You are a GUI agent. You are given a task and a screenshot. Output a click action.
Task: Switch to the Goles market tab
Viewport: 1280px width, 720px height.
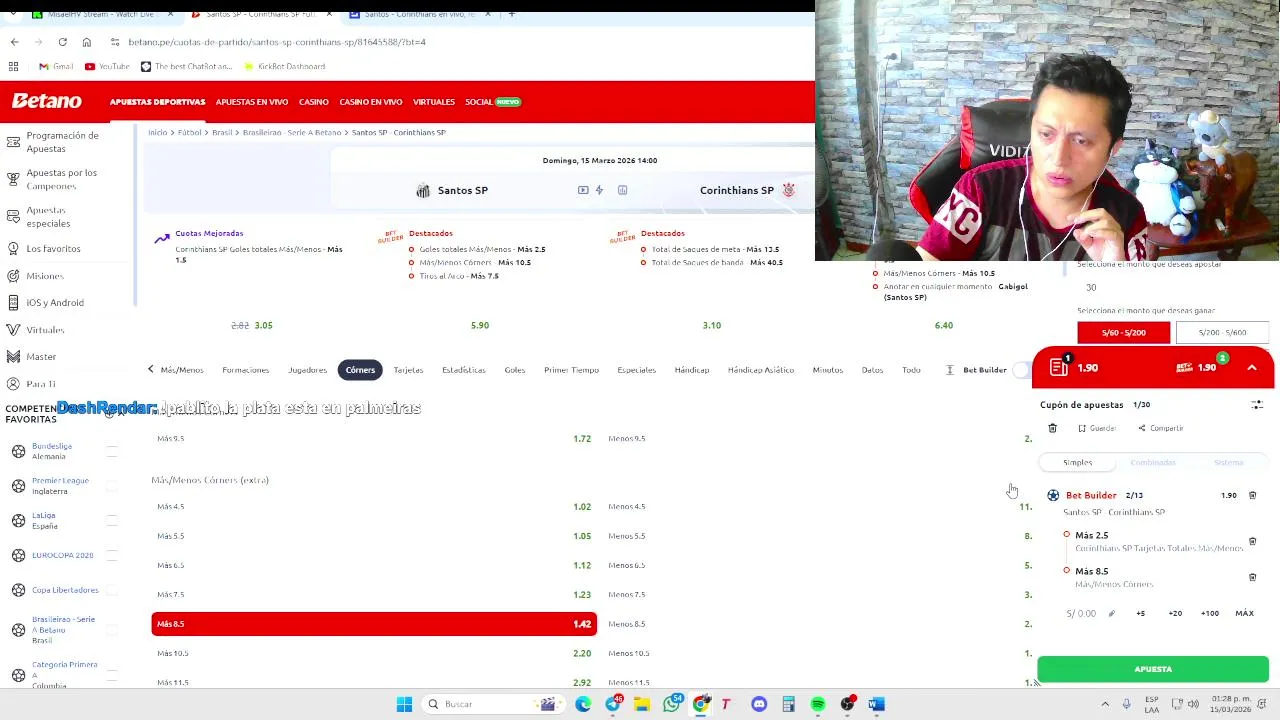tap(515, 370)
